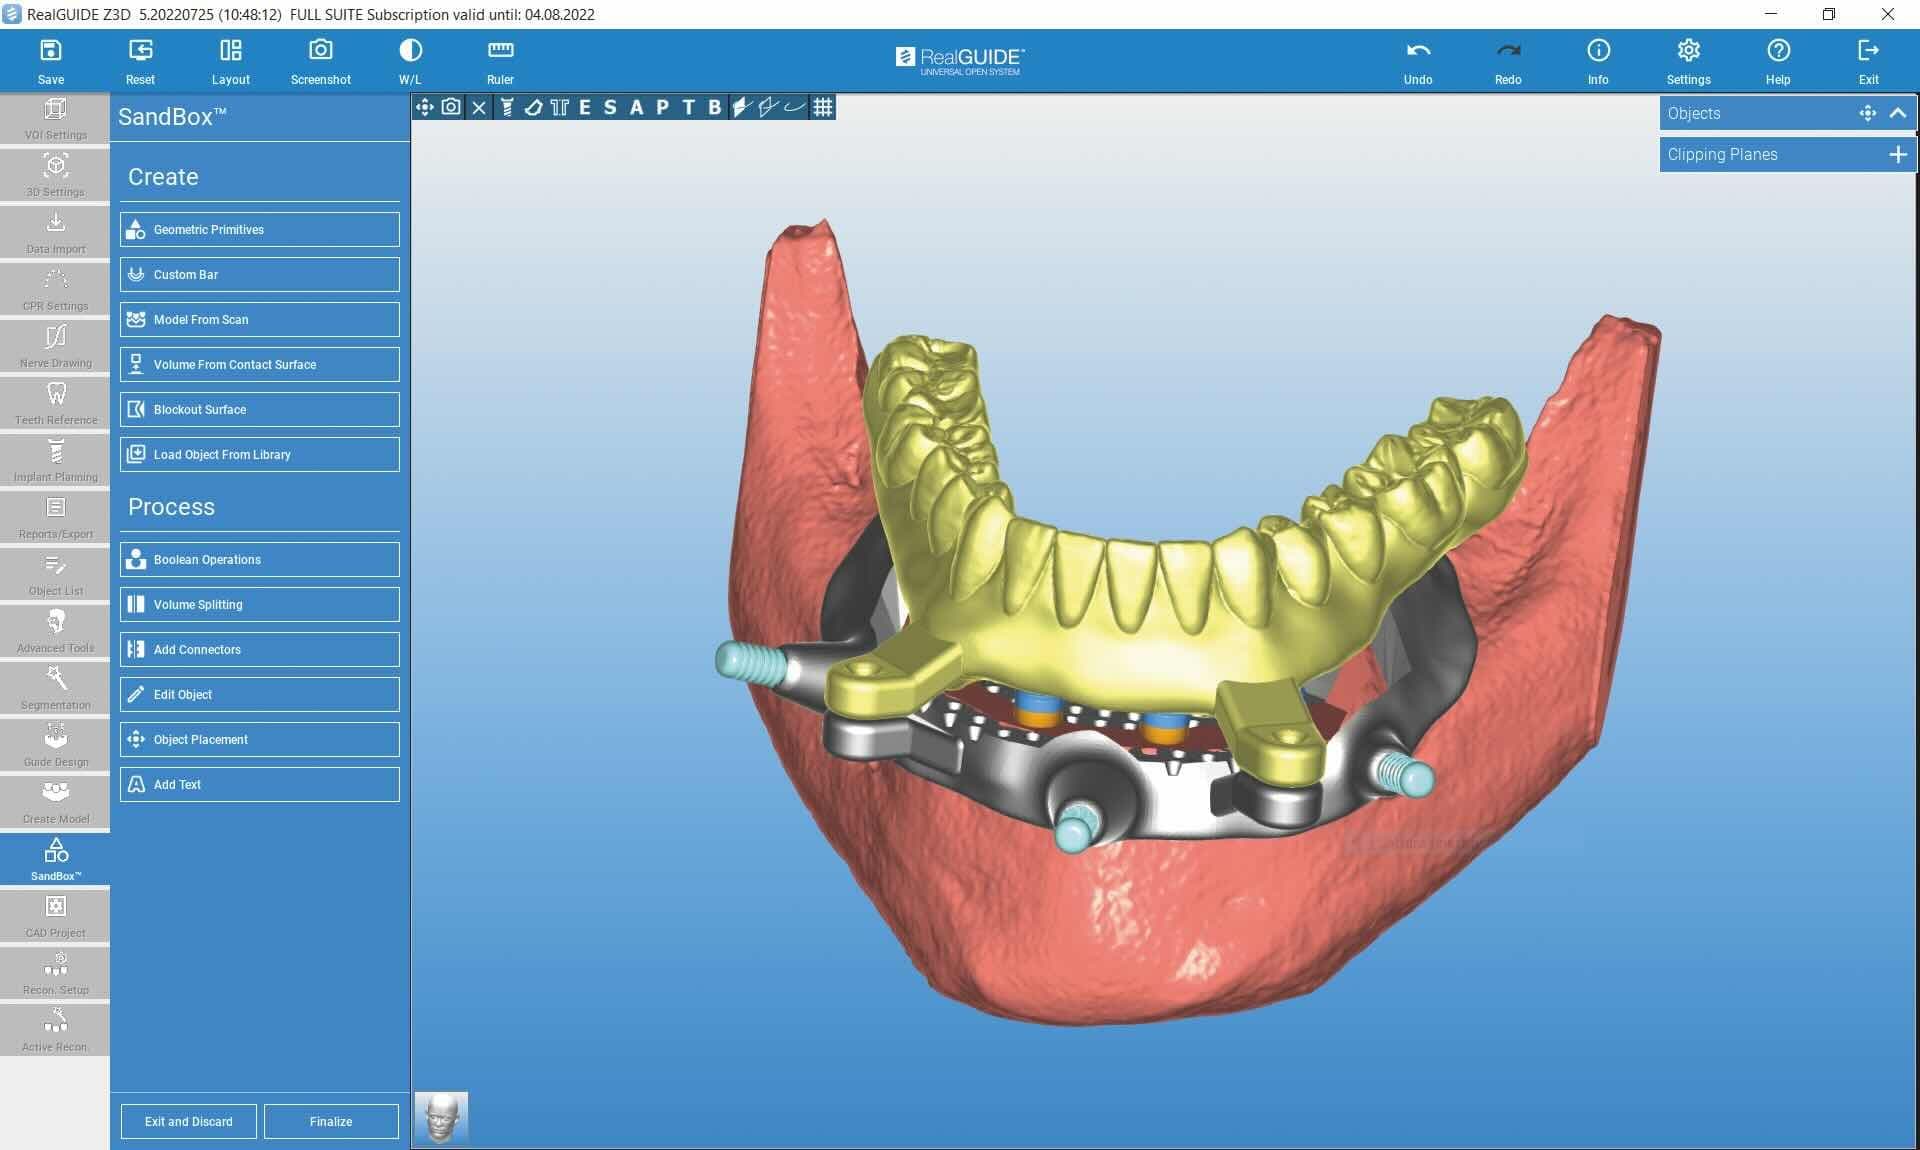Open the Layout options
This screenshot has height=1150, width=1920.
pyautogui.click(x=230, y=61)
